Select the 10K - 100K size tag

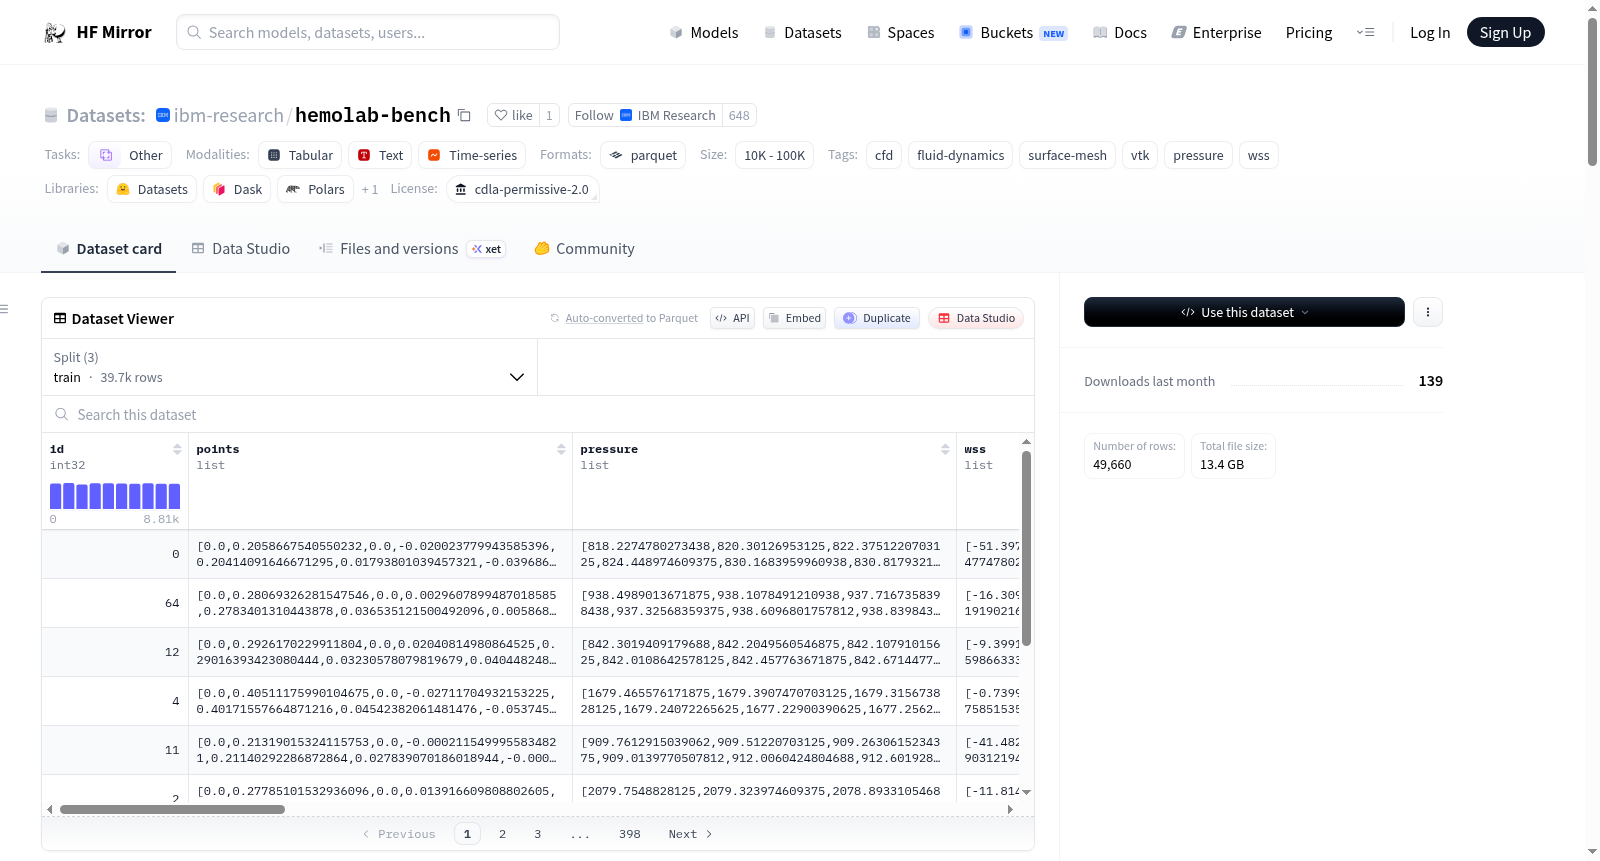[x=775, y=155]
